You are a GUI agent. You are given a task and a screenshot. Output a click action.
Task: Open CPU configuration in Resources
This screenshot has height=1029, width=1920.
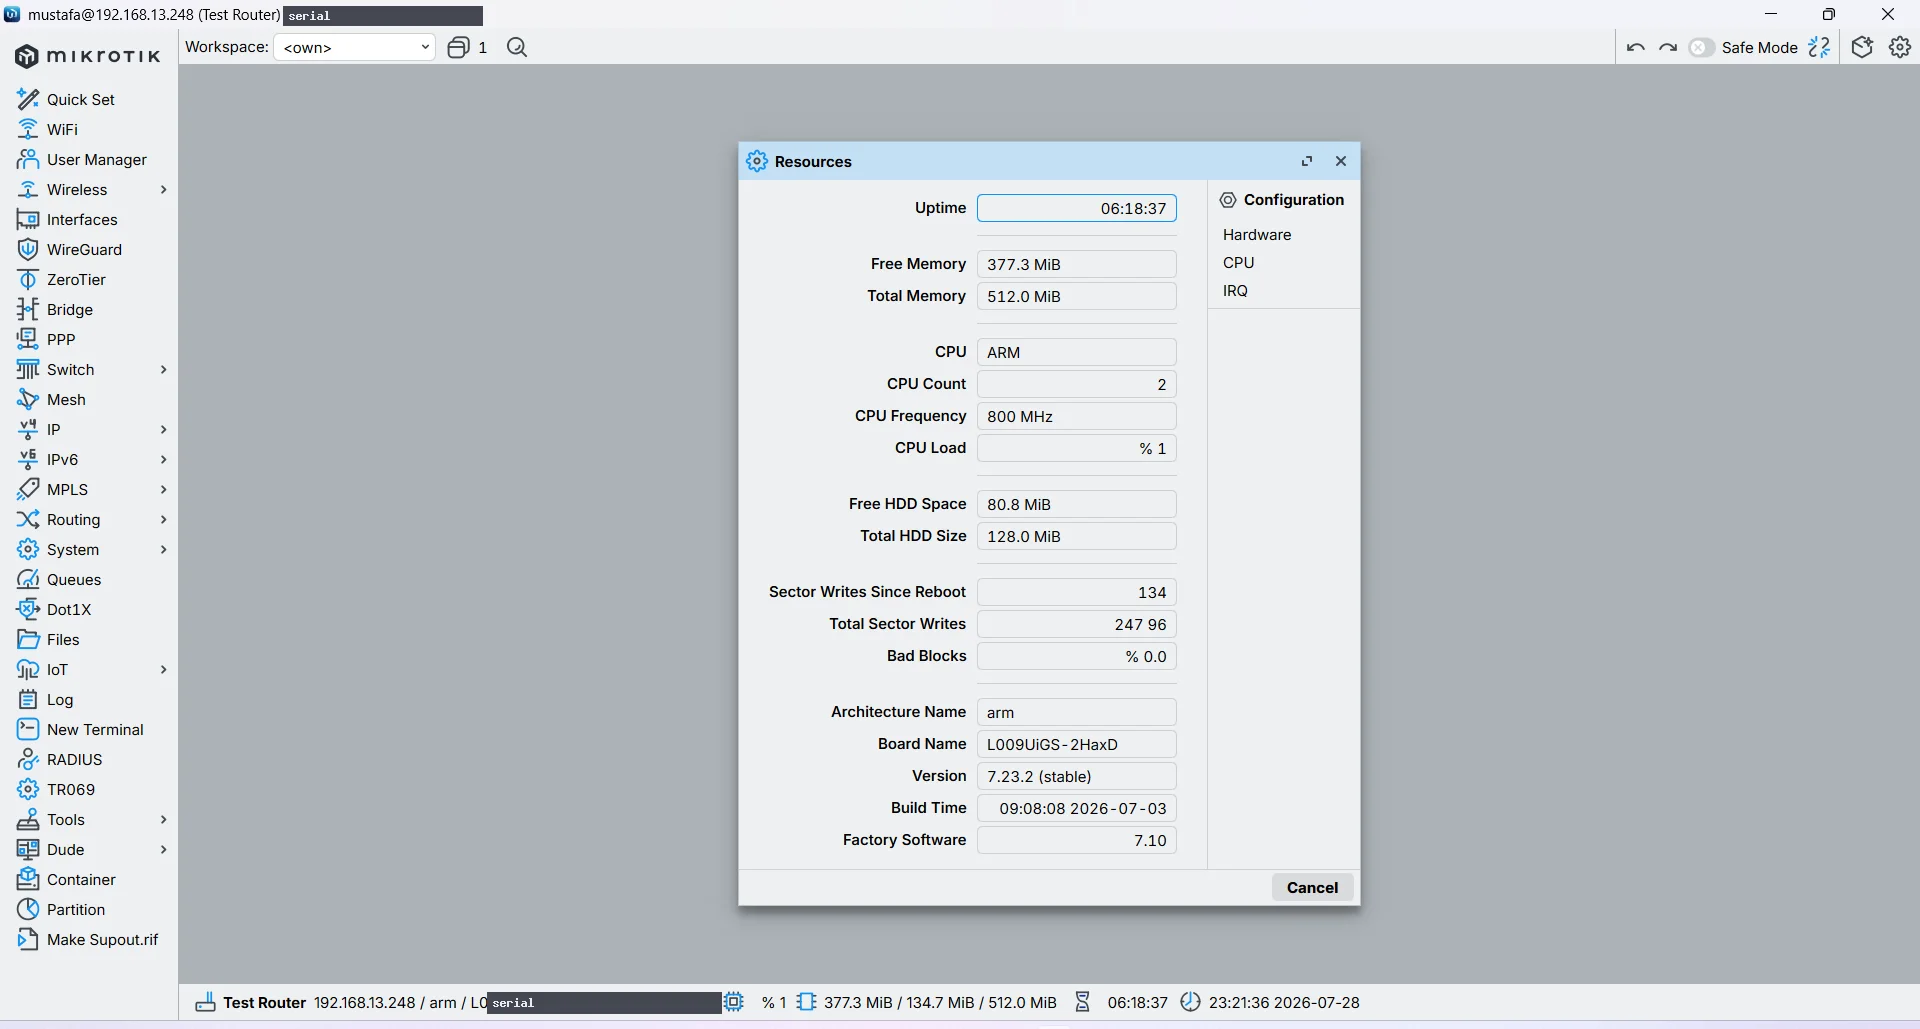click(x=1238, y=262)
